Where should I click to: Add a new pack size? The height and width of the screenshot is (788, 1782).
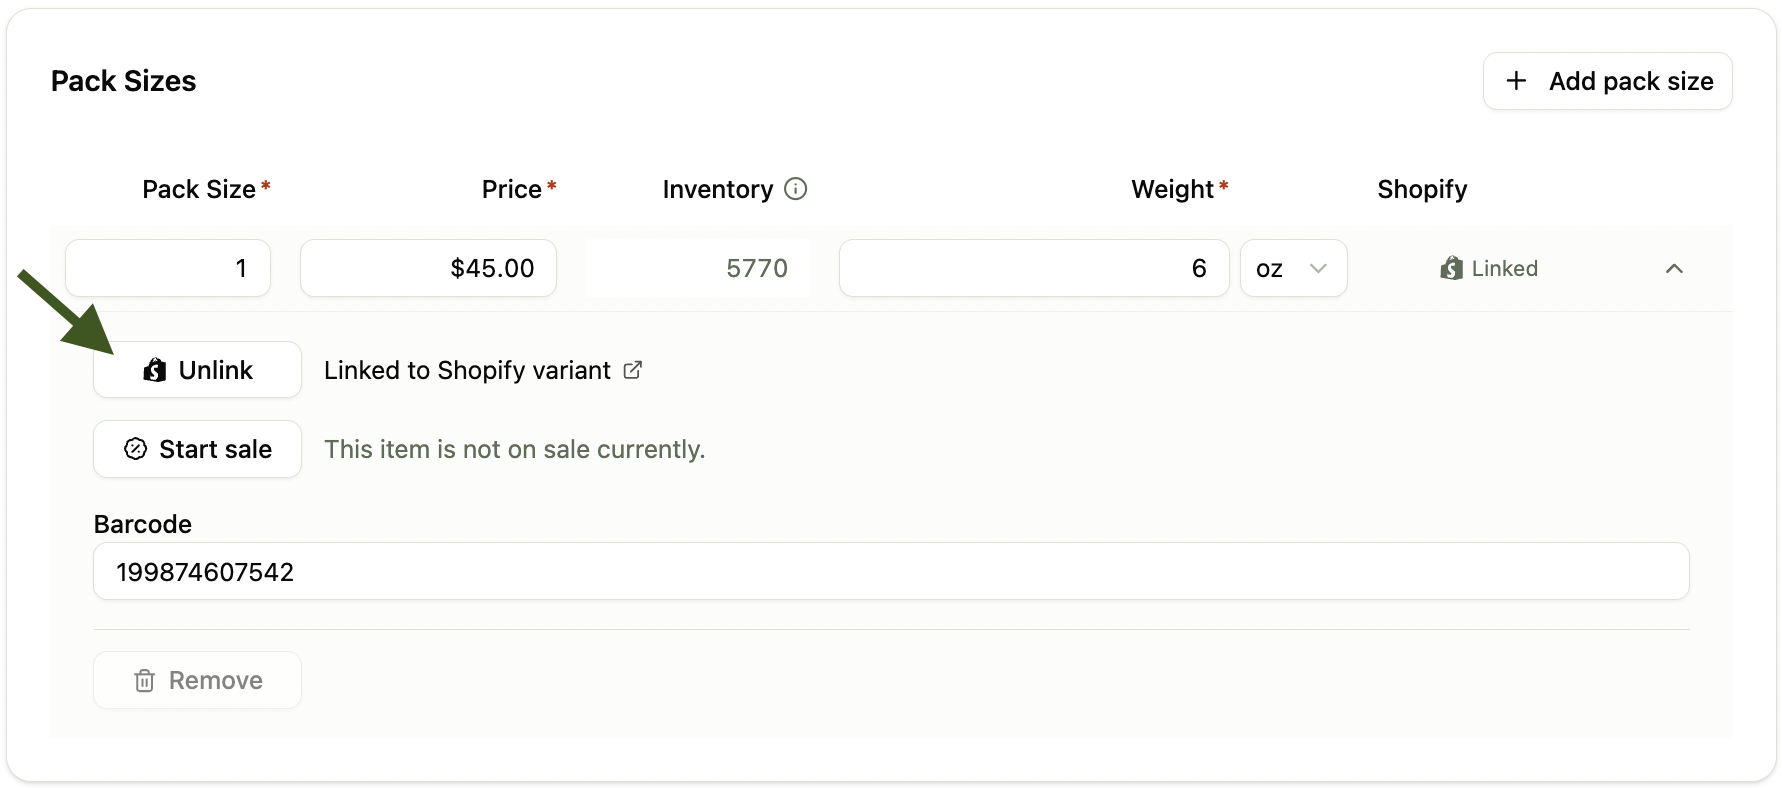pyautogui.click(x=1607, y=81)
